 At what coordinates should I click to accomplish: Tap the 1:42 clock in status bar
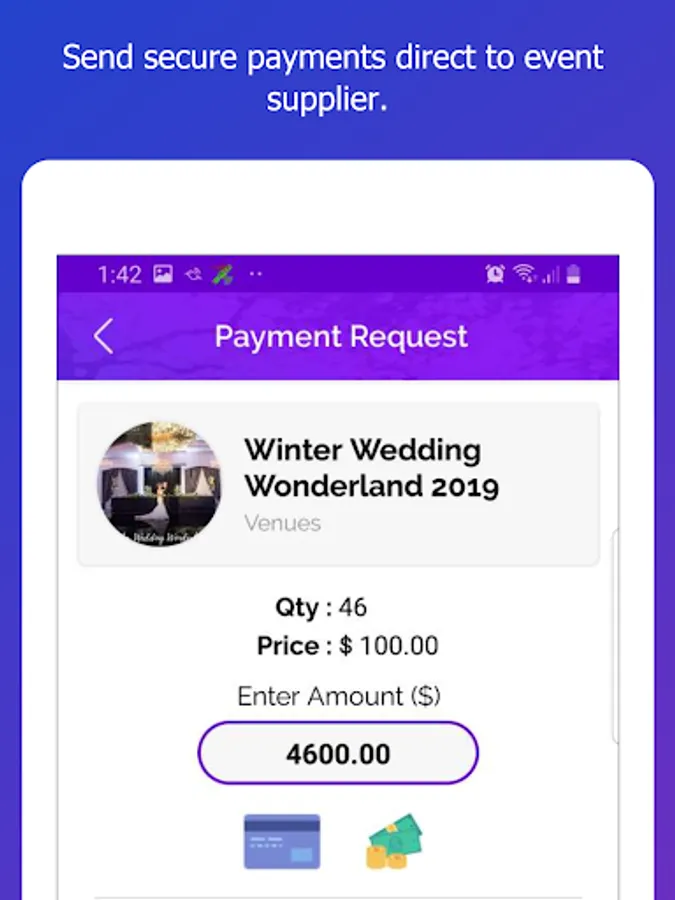click(x=119, y=274)
